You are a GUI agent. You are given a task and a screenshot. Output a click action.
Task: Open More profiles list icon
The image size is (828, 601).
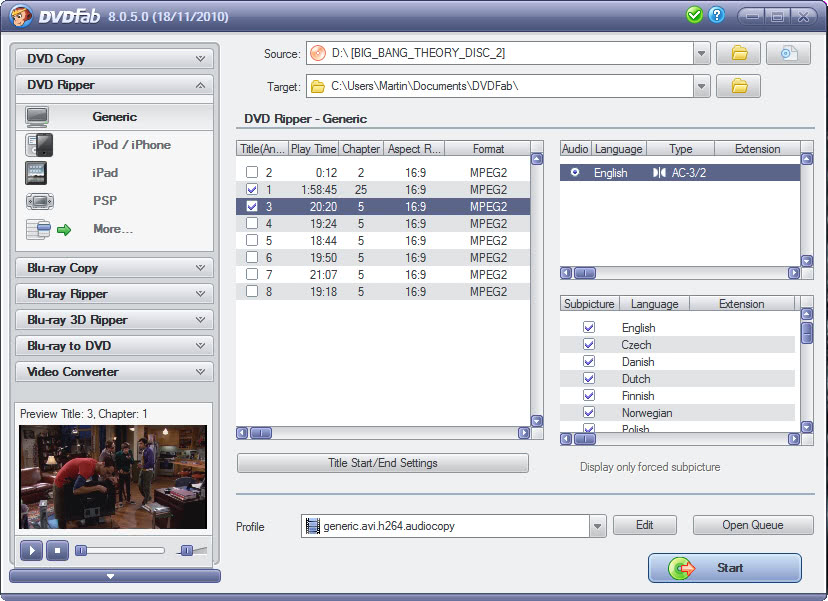pyautogui.click(x=38, y=229)
